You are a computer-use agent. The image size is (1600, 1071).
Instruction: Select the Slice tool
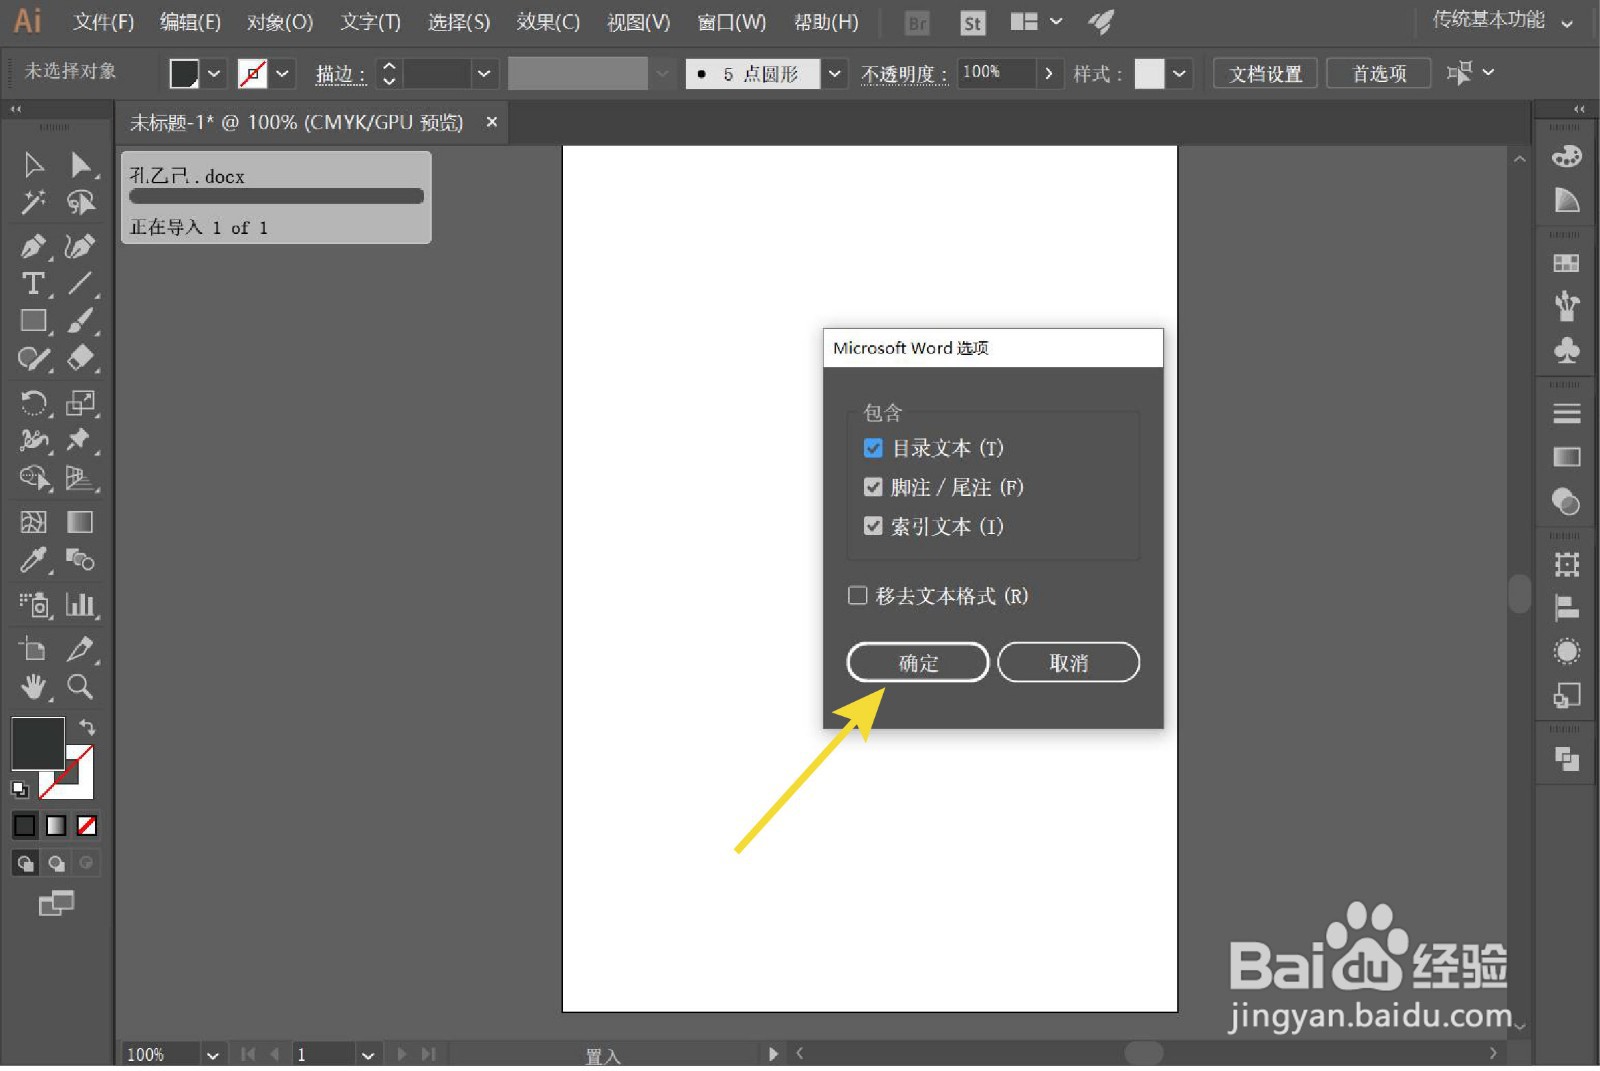(x=81, y=649)
